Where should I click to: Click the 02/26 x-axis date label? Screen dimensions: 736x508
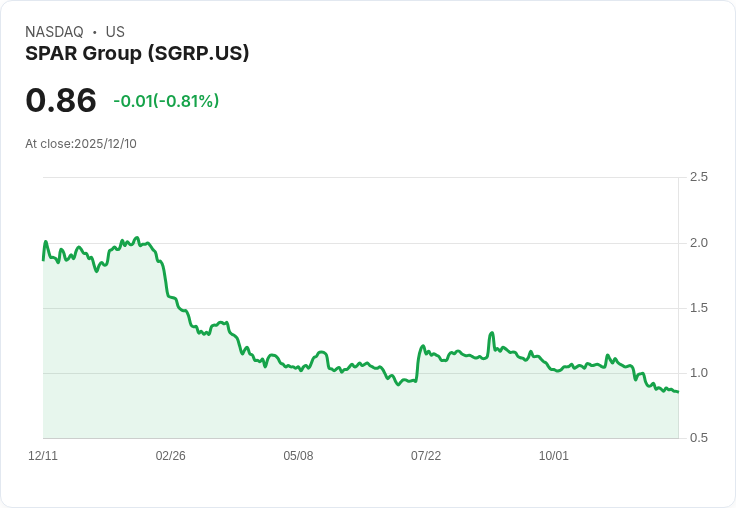170,456
